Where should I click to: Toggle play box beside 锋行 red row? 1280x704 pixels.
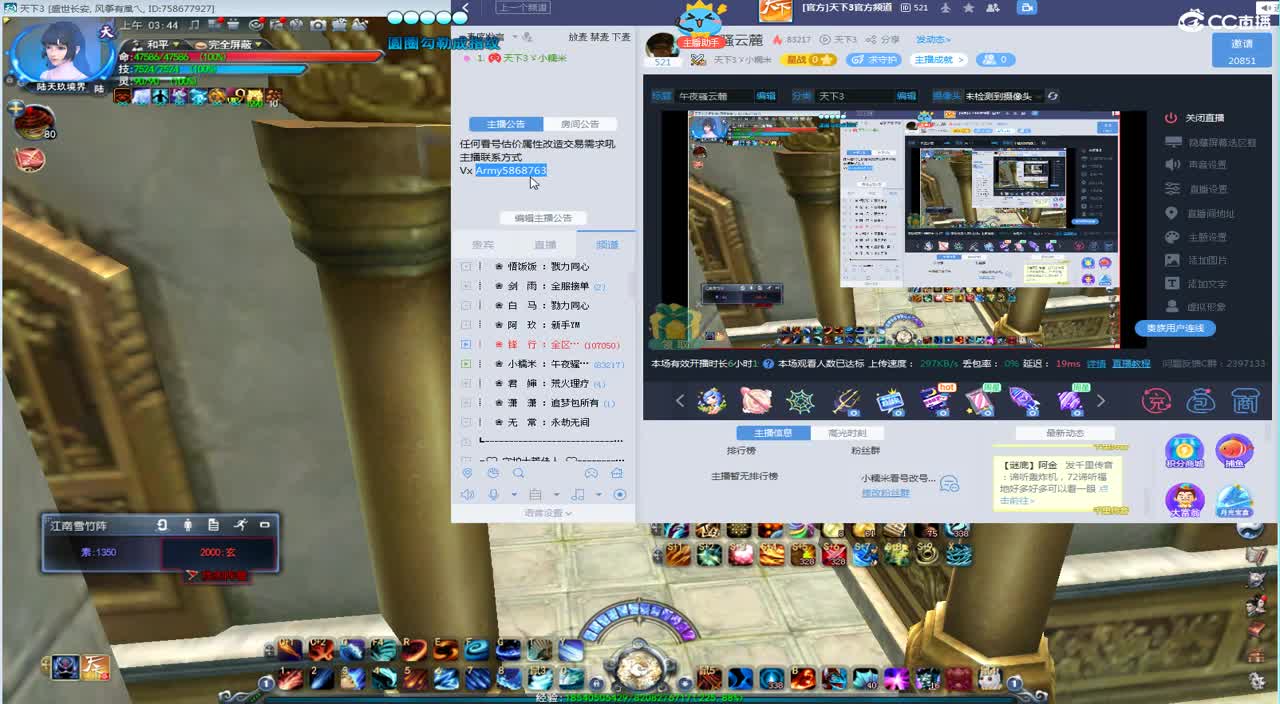(466, 345)
